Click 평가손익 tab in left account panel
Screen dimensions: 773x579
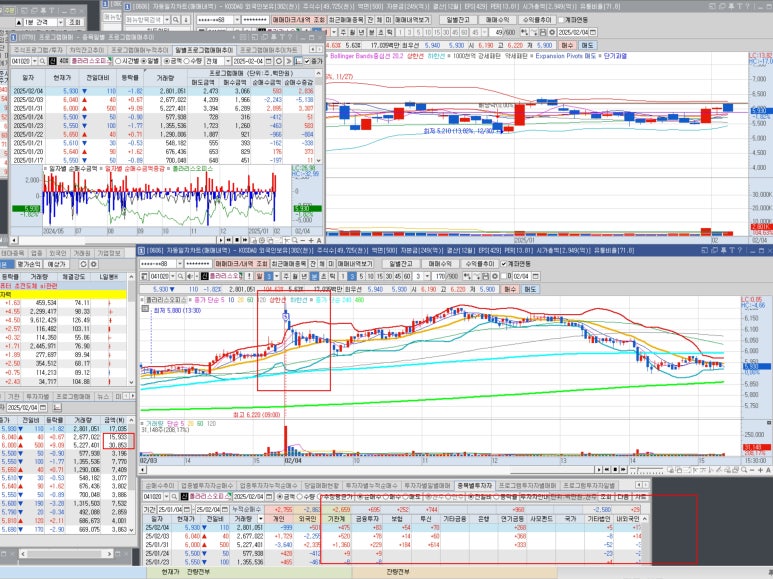click(30, 264)
